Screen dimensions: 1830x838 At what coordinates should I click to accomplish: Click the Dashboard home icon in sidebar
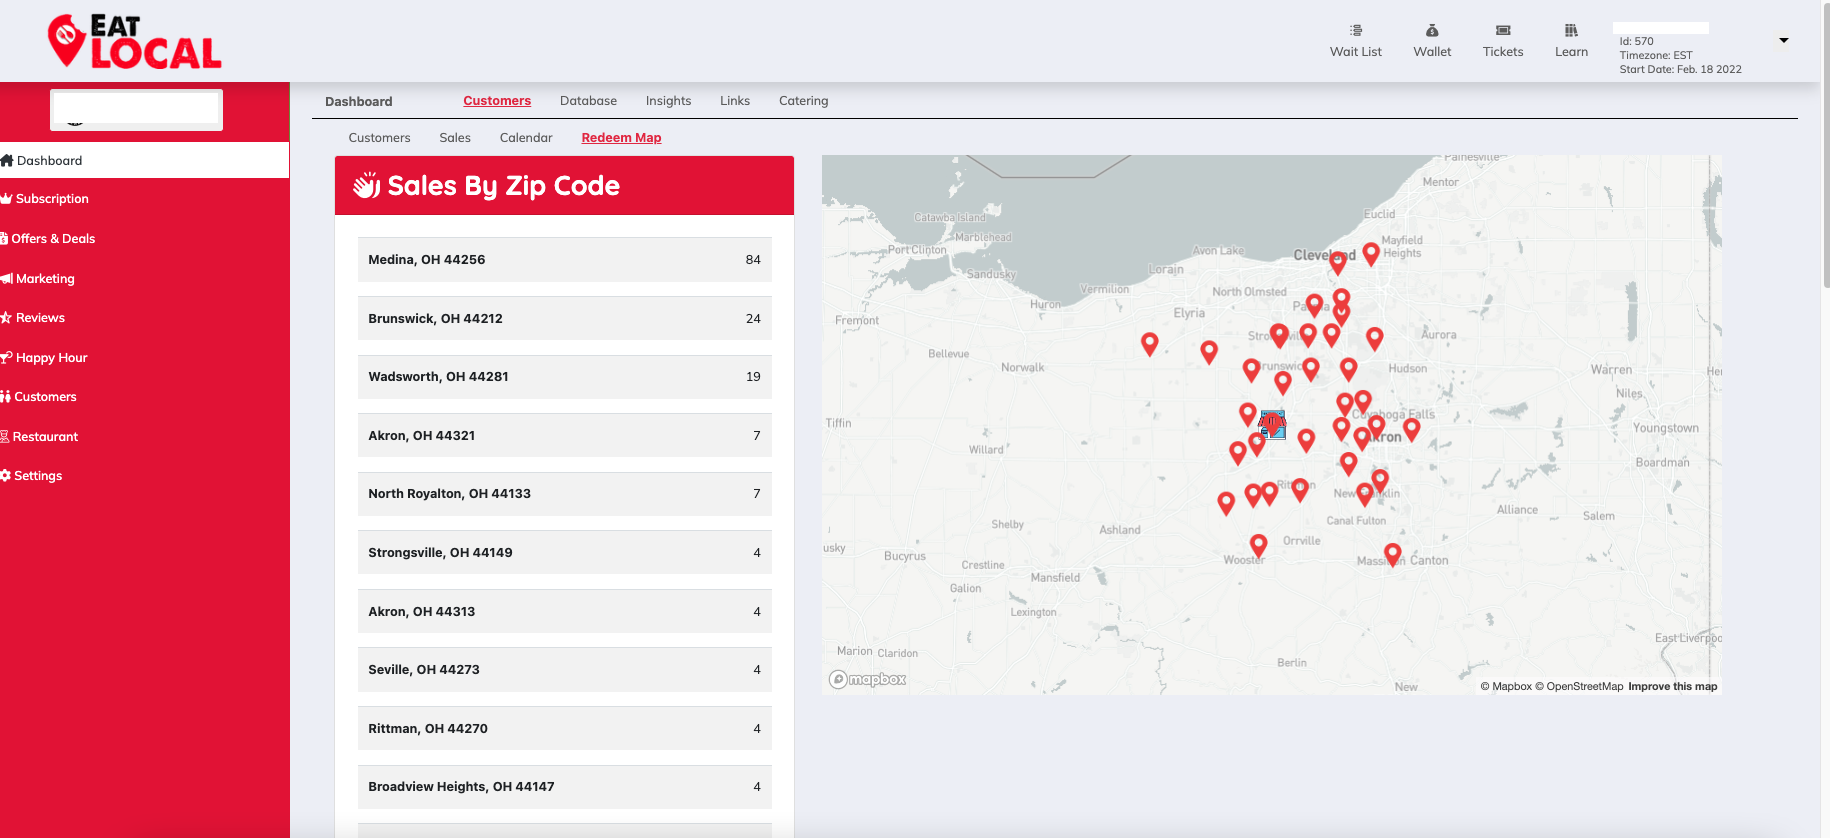click(x=7, y=160)
